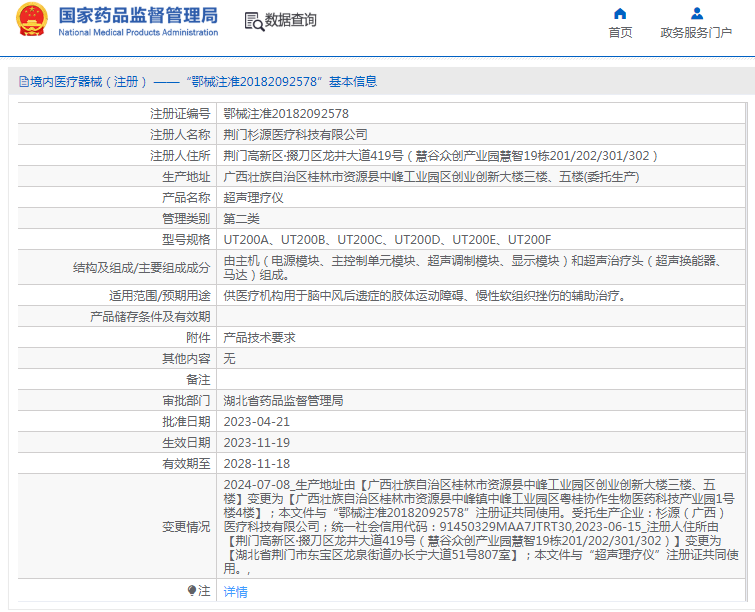
Task: Click the model list UT200A、UT200B…
Action: pyautogui.click(x=387, y=240)
